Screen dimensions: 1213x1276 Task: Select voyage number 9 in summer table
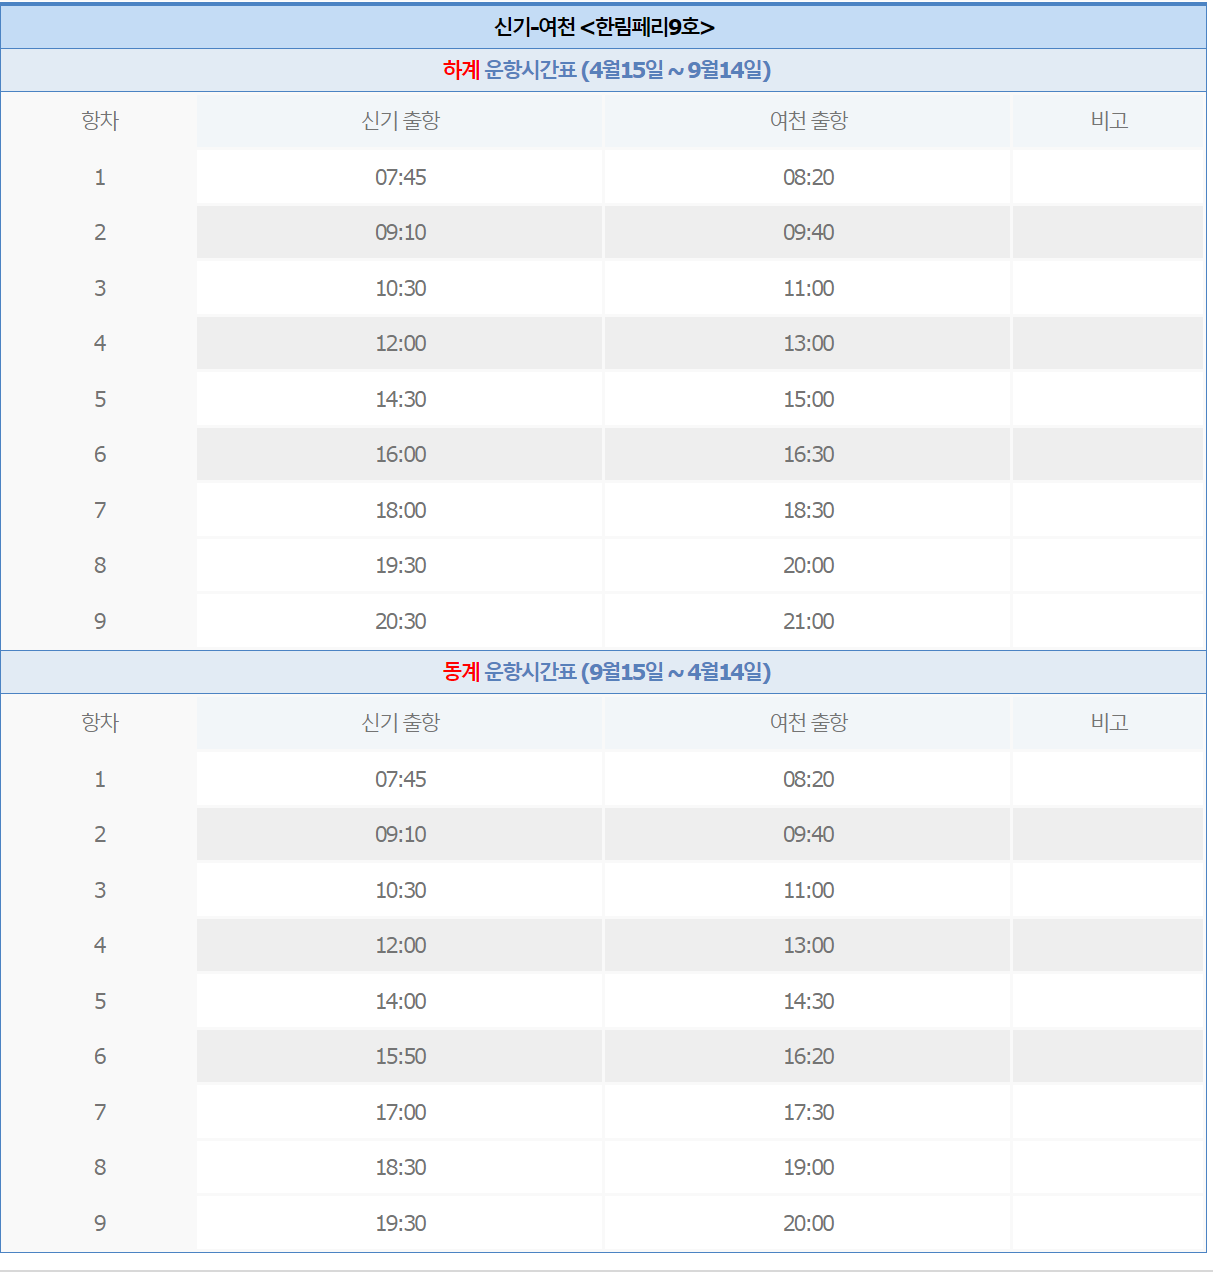[x=99, y=621]
